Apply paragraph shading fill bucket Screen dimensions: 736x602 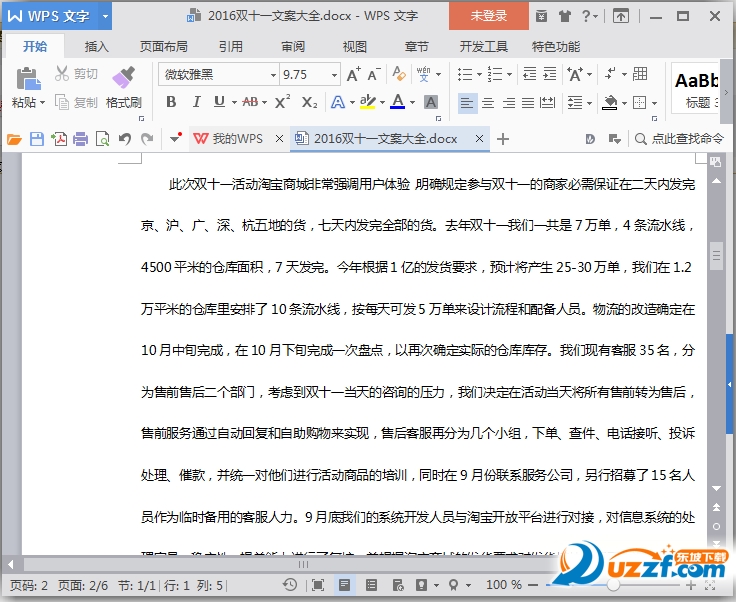tap(610, 102)
